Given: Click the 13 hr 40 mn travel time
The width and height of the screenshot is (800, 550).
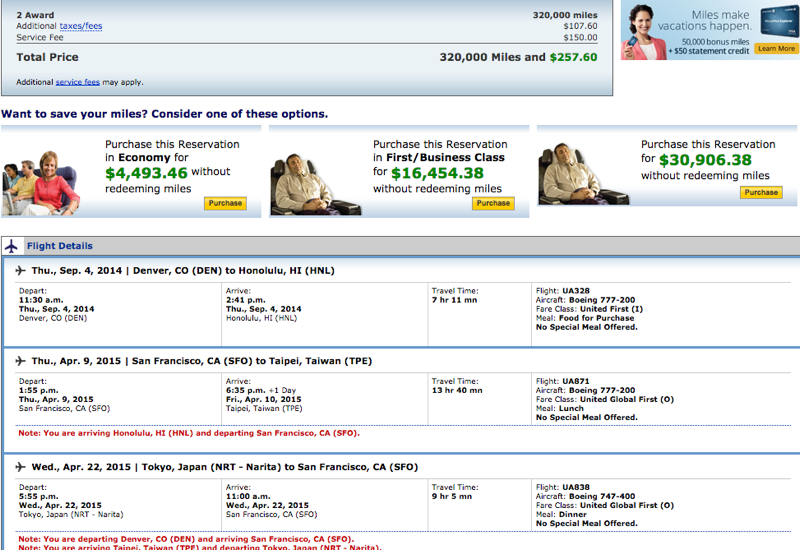Looking at the screenshot, I should tap(457, 390).
